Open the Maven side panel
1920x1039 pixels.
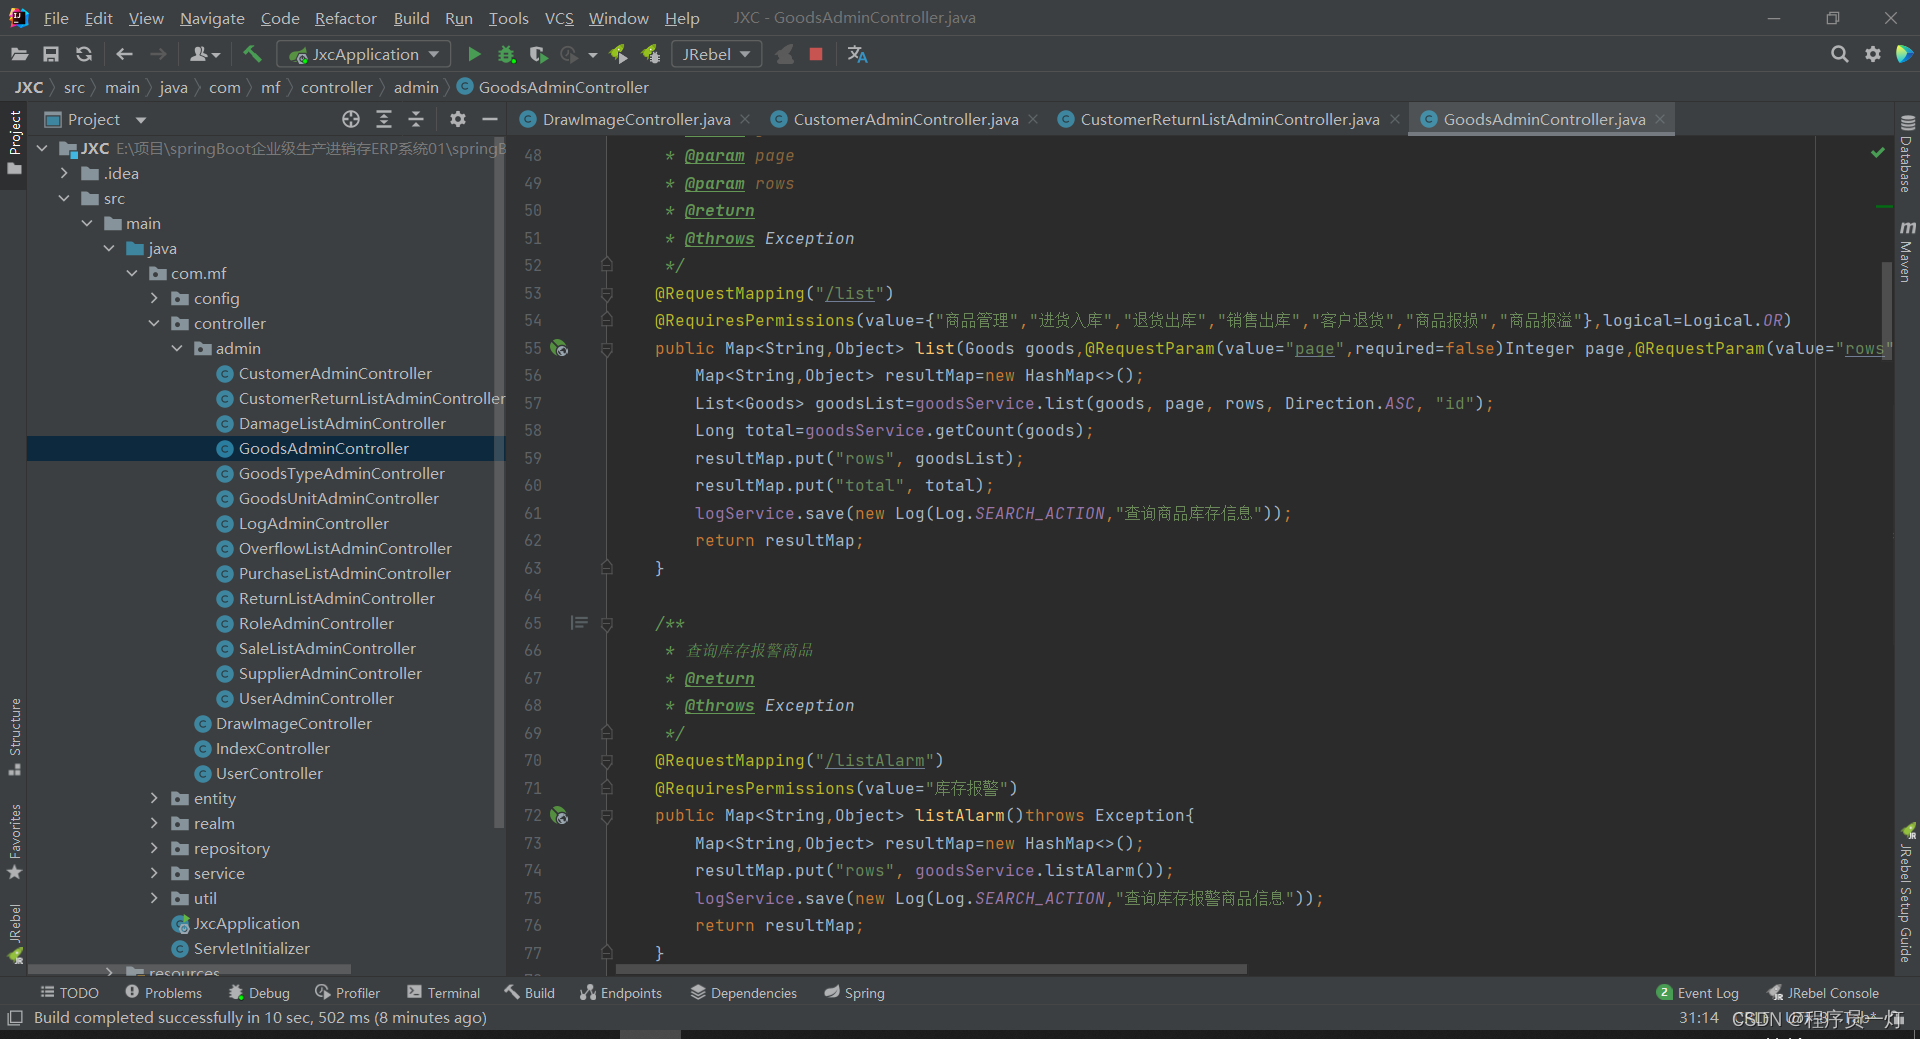pos(1906,251)
